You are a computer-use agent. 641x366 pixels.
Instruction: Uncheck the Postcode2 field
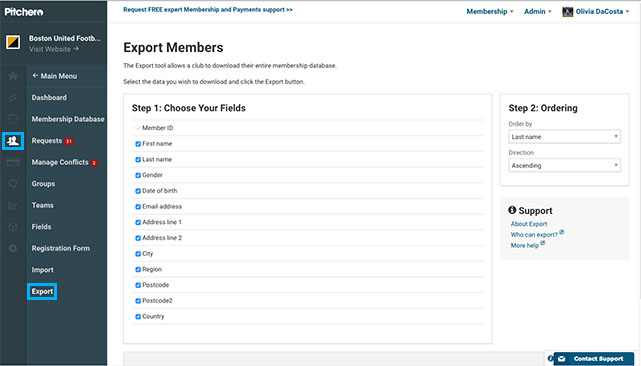[x=138, y=301]
